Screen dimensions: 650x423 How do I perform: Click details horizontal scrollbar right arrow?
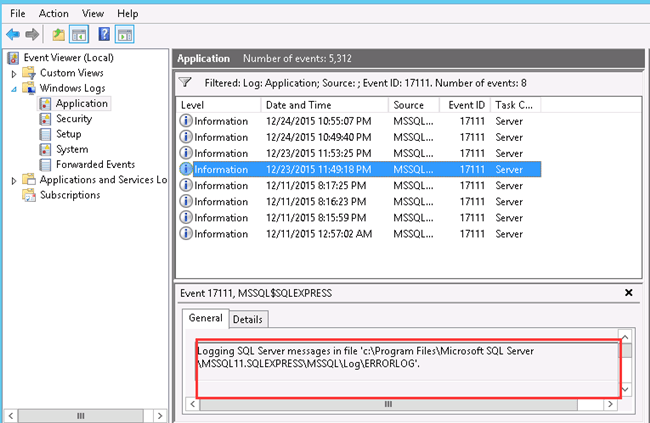(x=610, y=404)
